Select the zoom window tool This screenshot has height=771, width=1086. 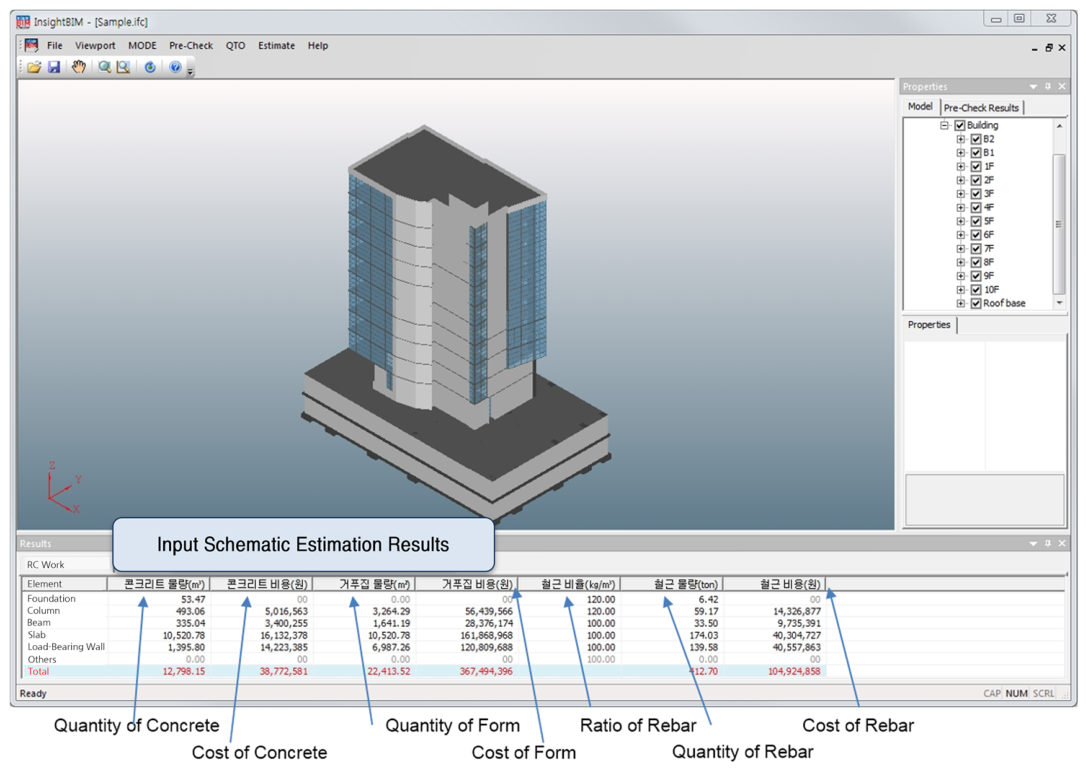pos(123,67)
